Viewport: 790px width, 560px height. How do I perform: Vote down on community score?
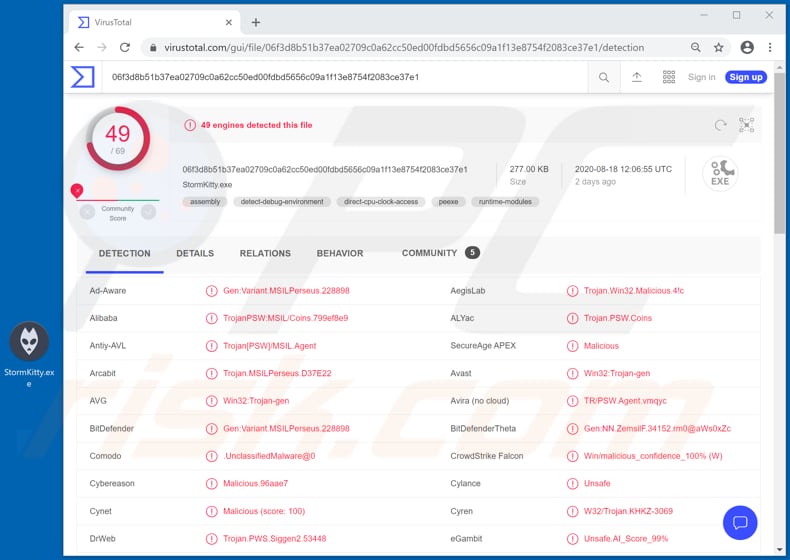(x=87, y=212)
